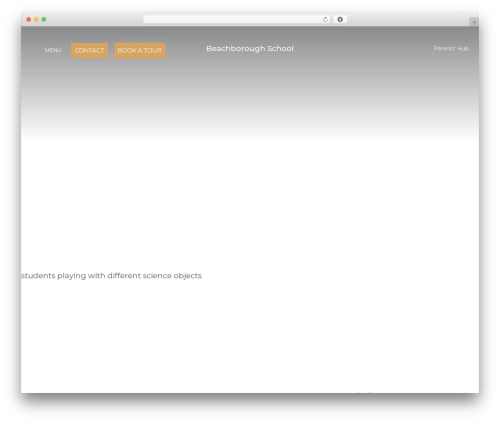This screenshot has height=423, width=500.
Task: Click the CONTACT button
Action: click(89, 50)
